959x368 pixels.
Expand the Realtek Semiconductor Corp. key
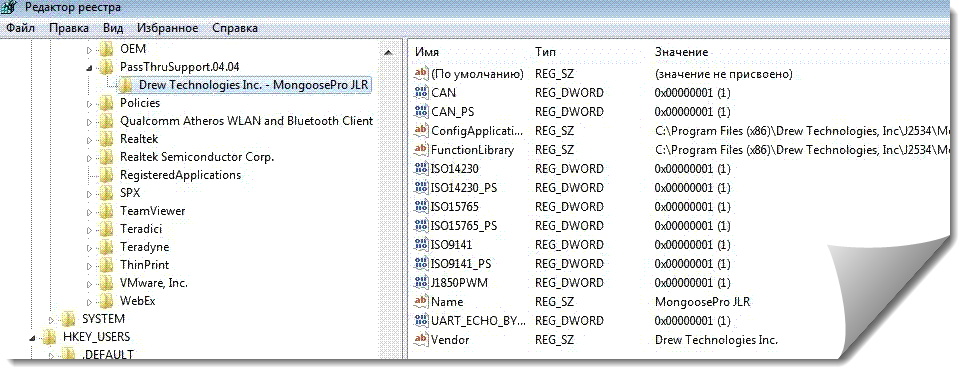pyautogui.click(x=89, y=158)
